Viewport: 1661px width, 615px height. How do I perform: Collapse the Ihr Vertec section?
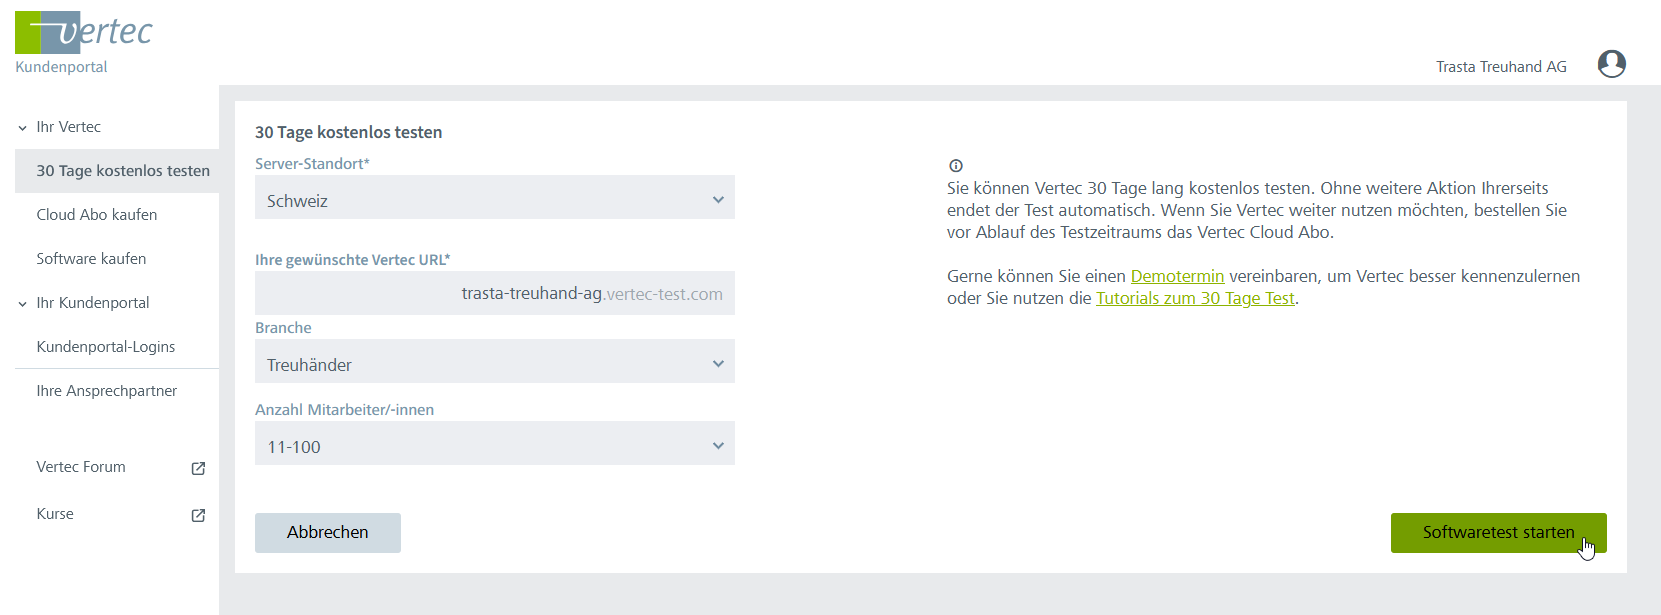[23, 128]
